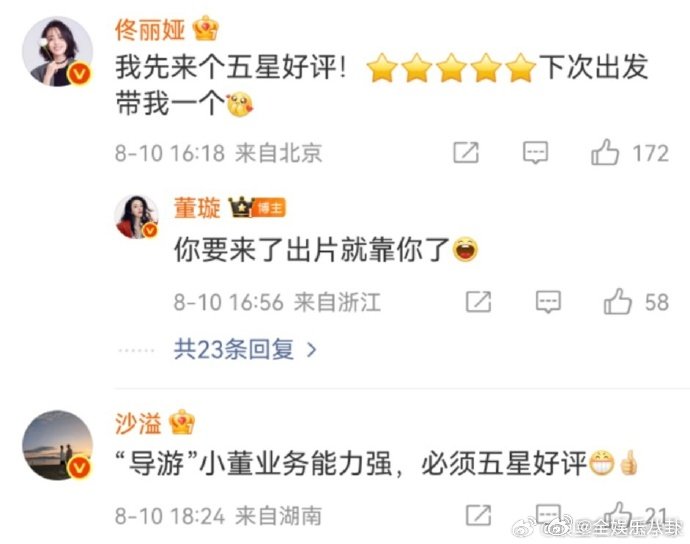Share 佟丽娅's comment via the forward icon
This screenshot has width=690, height=544.
(466, 153)
